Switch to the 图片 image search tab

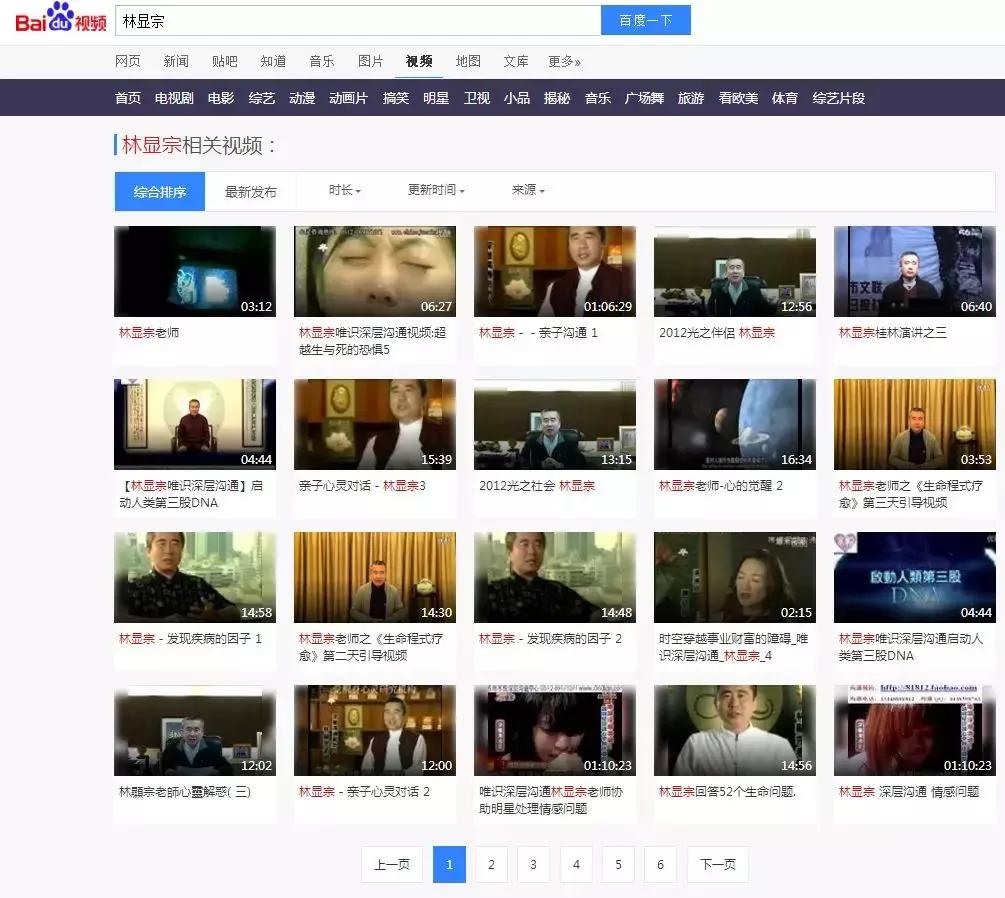coord(370,60)
